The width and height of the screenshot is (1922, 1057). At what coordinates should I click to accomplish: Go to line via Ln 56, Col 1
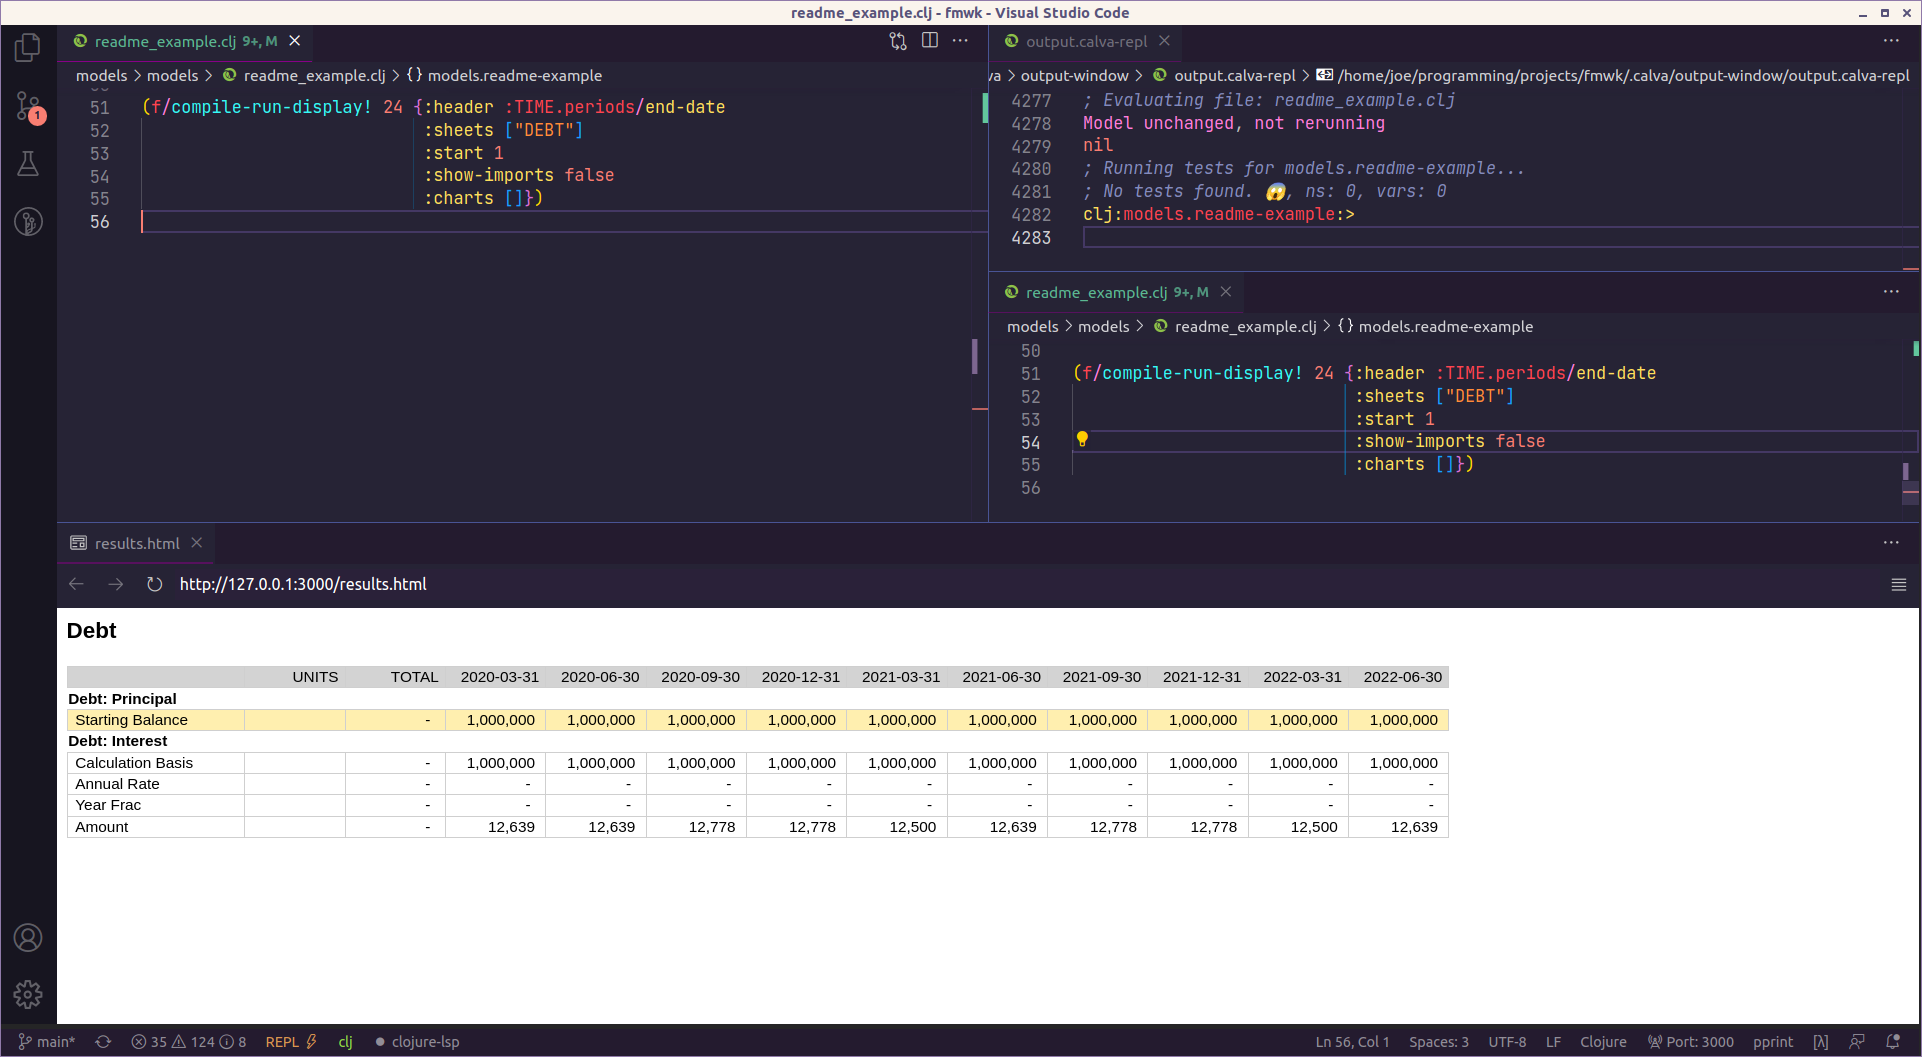point(1352,1042)
